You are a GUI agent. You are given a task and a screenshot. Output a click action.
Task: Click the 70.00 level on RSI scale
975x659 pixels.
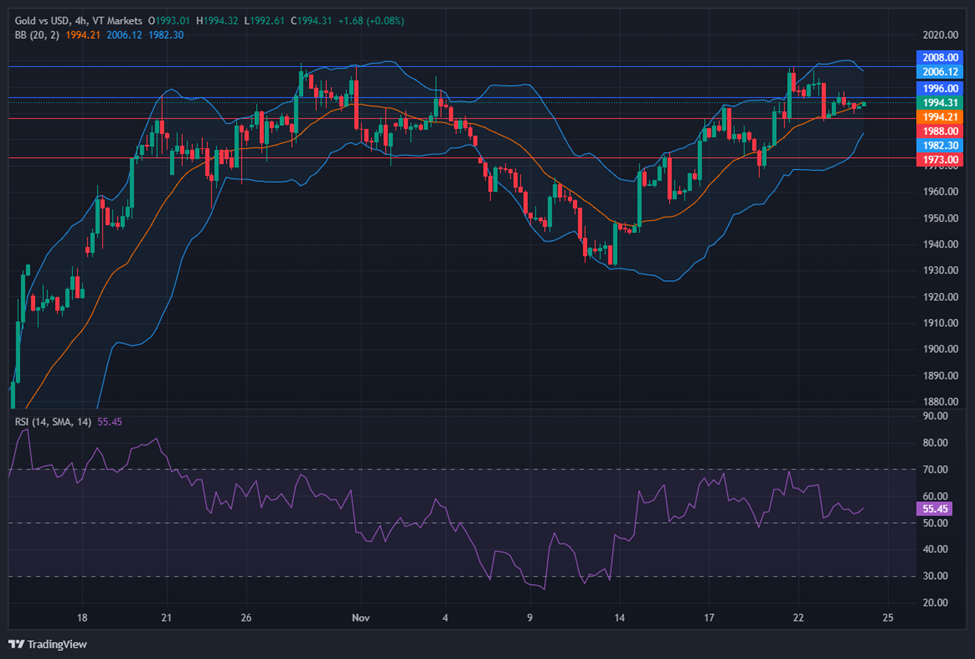(x=936, y=469)
